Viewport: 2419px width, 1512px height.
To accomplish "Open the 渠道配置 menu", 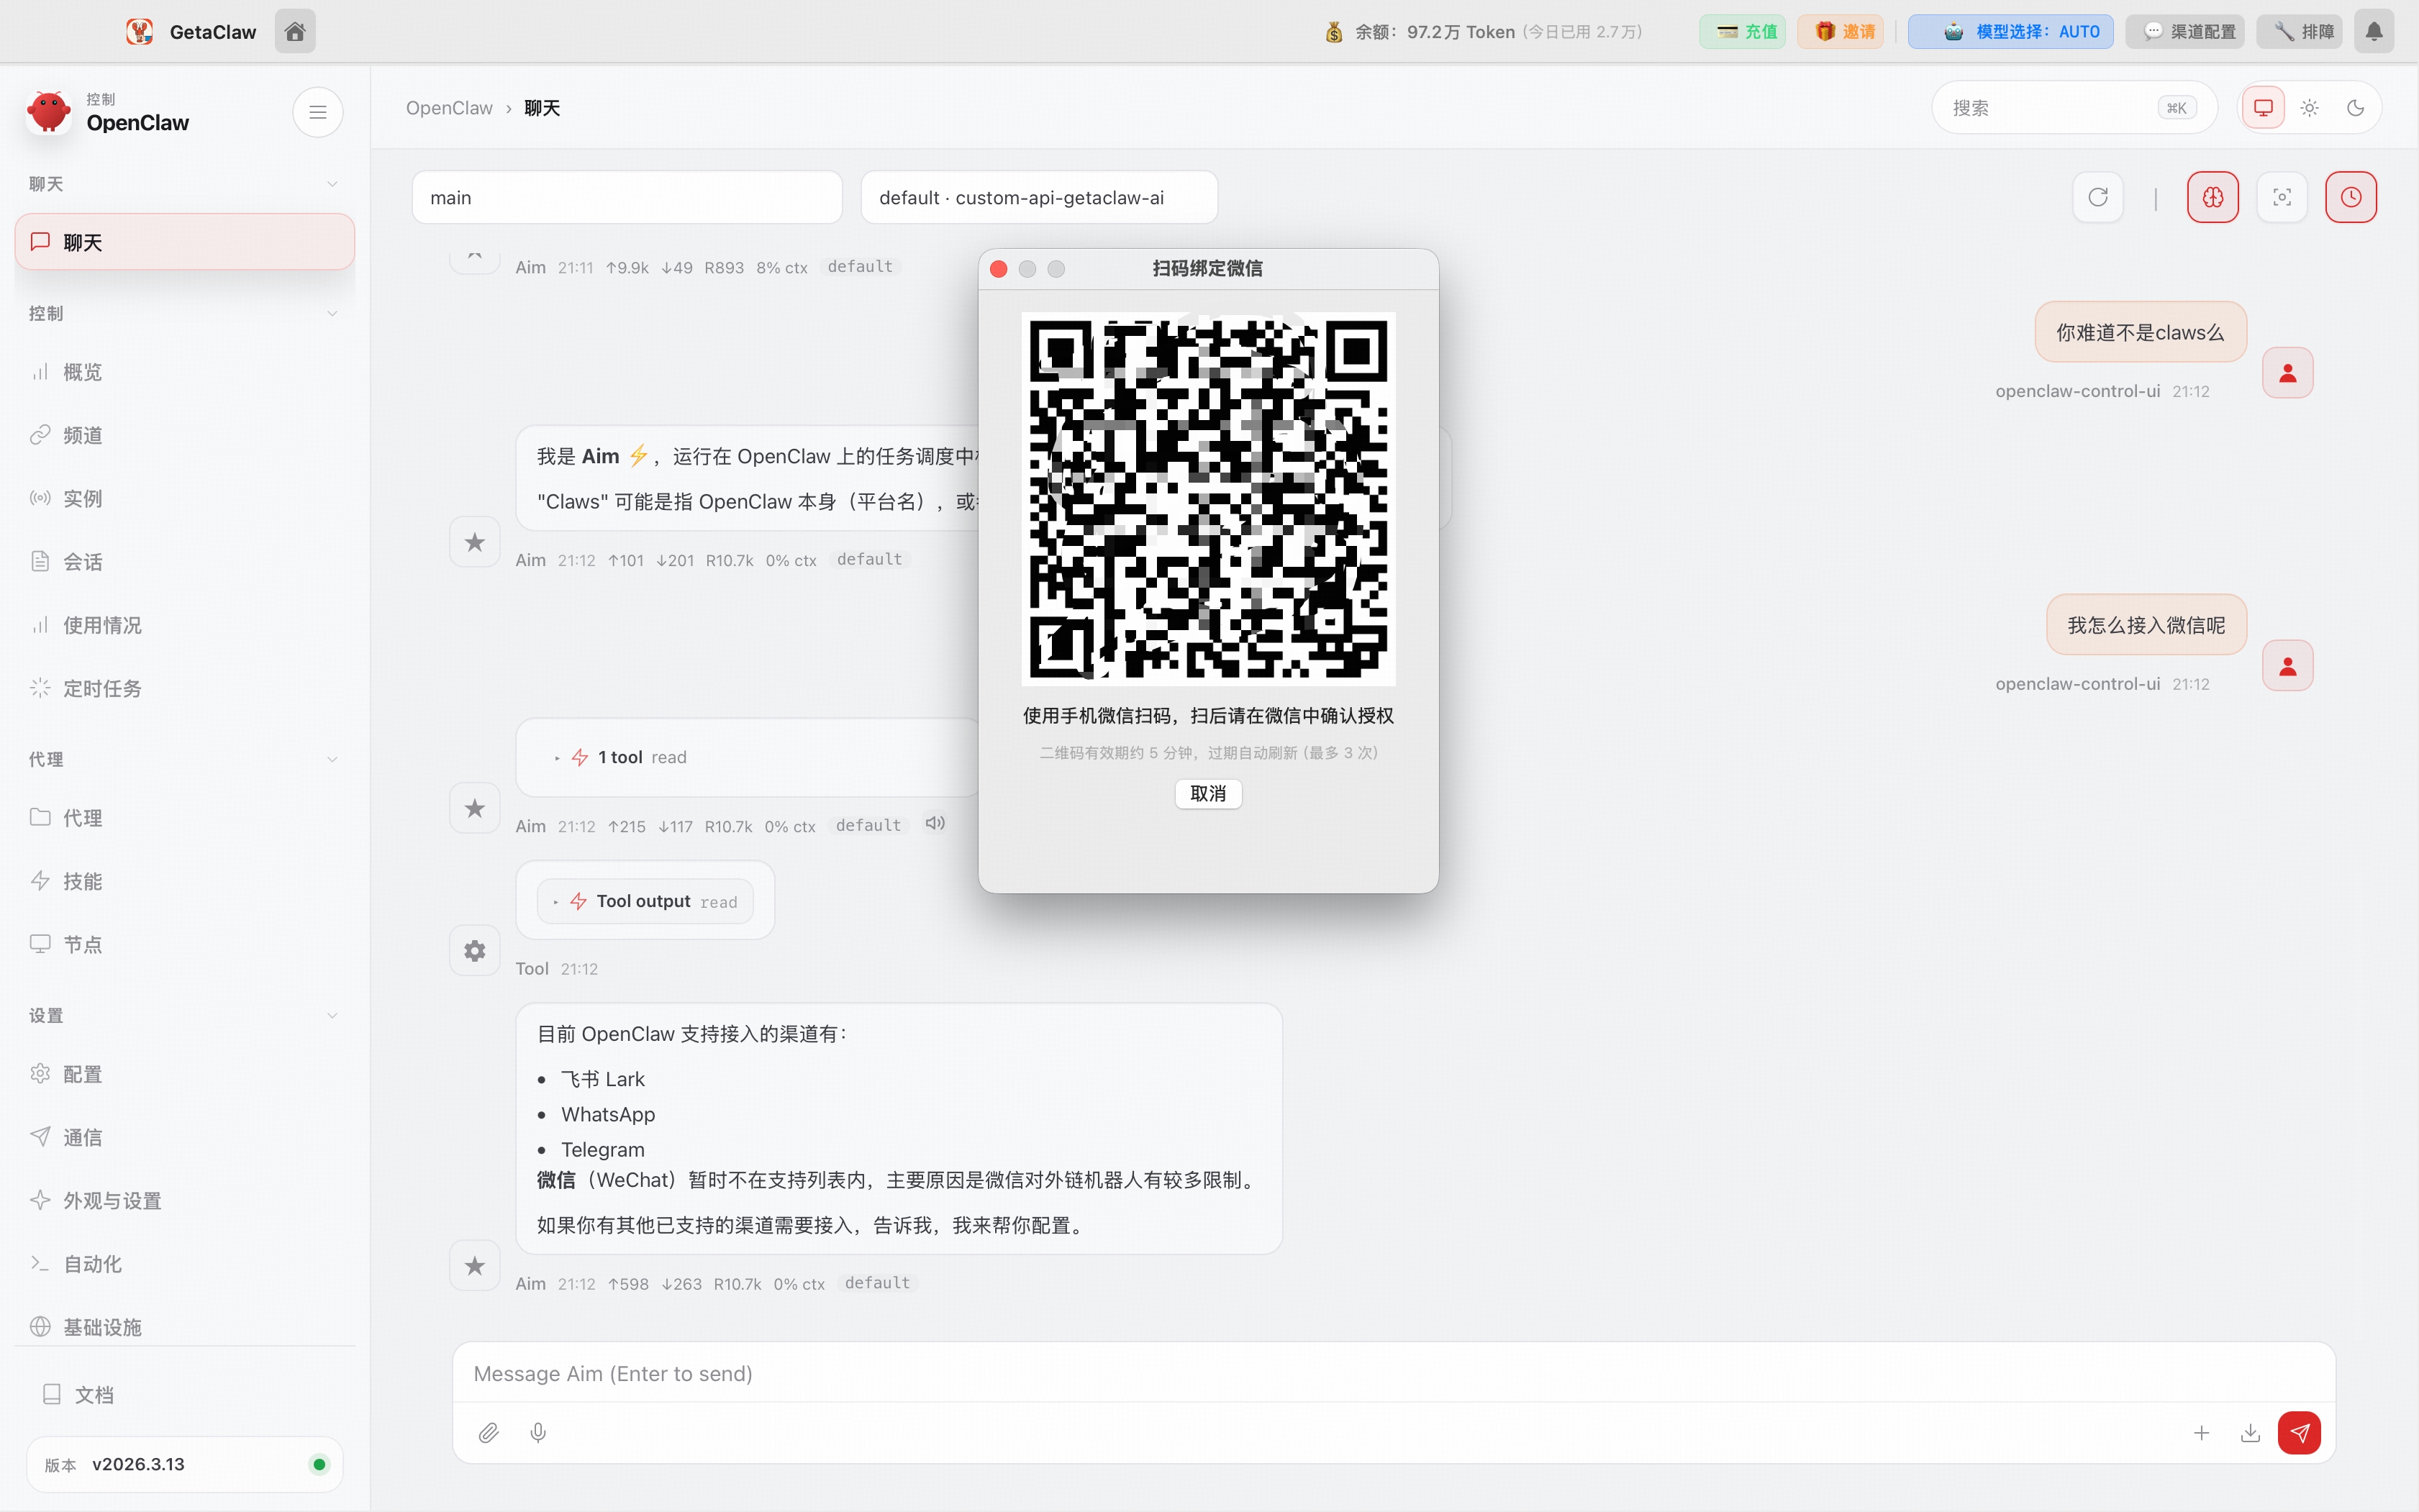I will (x=2184, y=31).
